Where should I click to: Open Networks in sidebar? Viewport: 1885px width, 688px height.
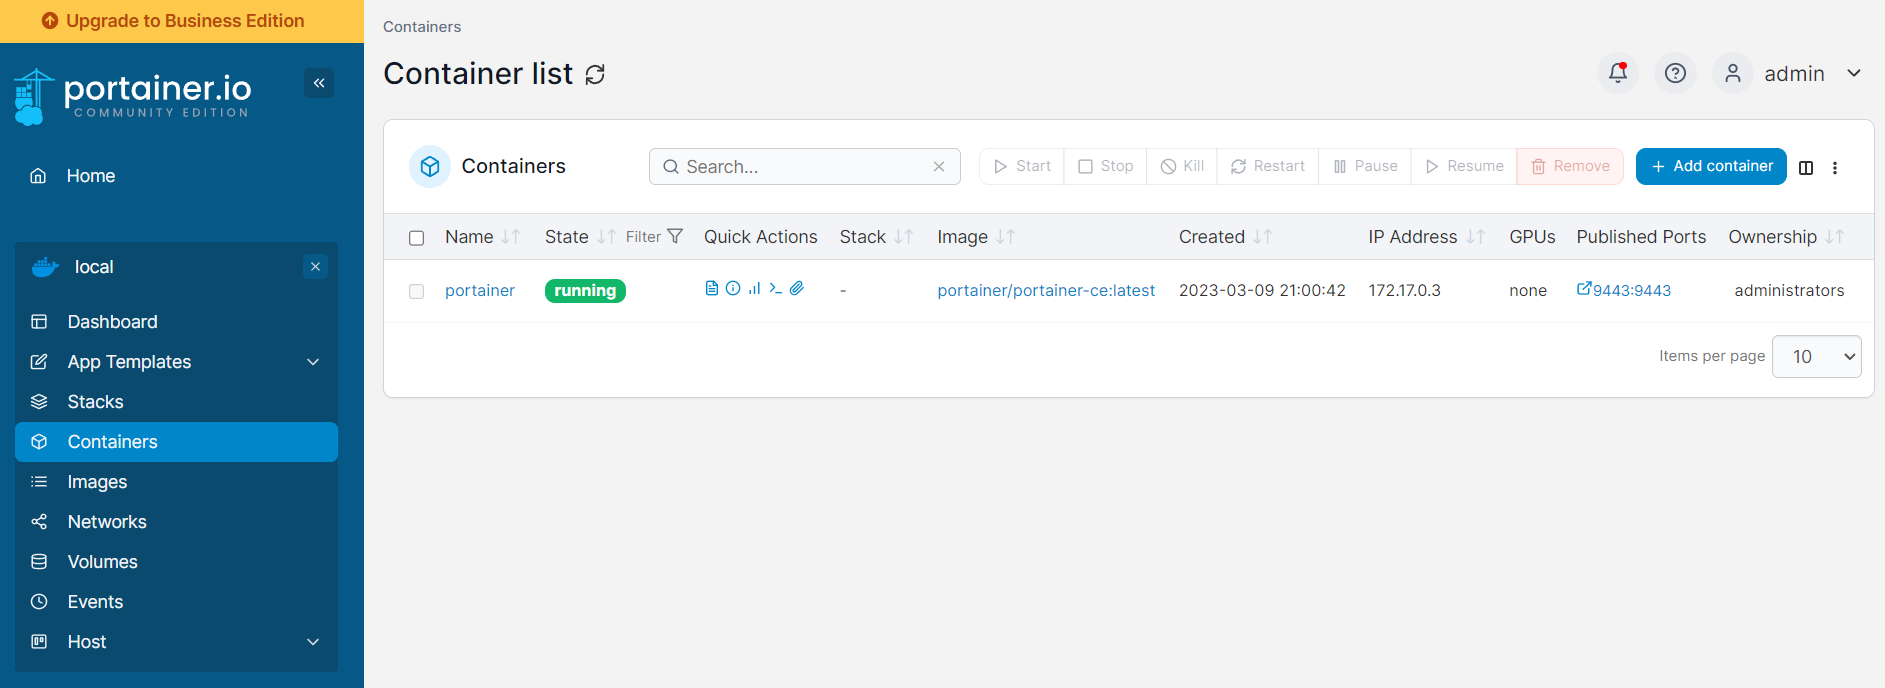point(176,522)
